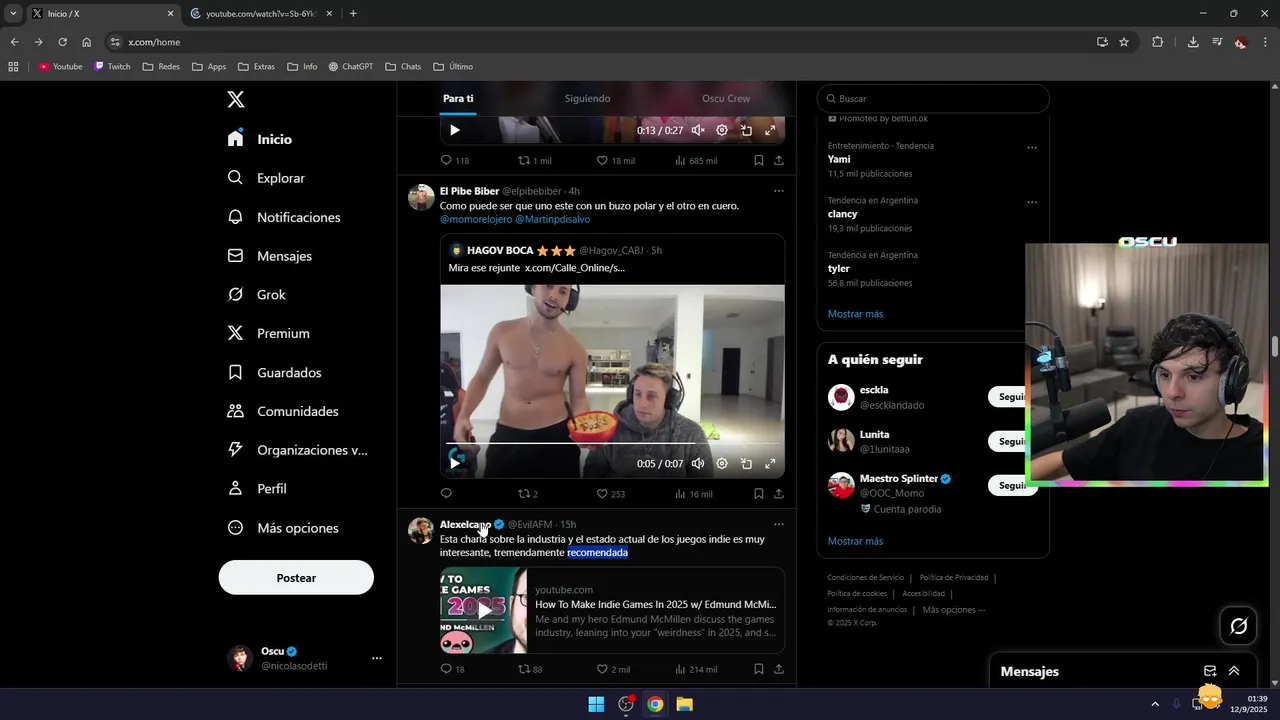Share El Pibe Biber post
This screenshot has width=1280, height=720.
[779, 493]
